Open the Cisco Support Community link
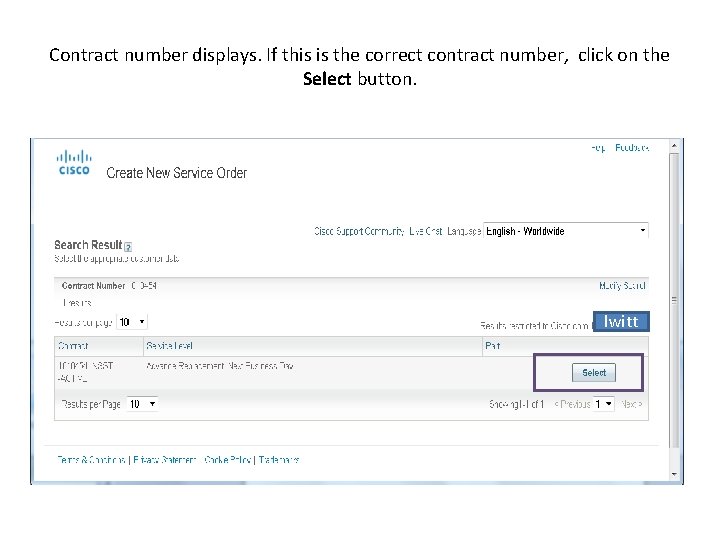The width and height of the screenshot is (720, 540). coord(359,231)
